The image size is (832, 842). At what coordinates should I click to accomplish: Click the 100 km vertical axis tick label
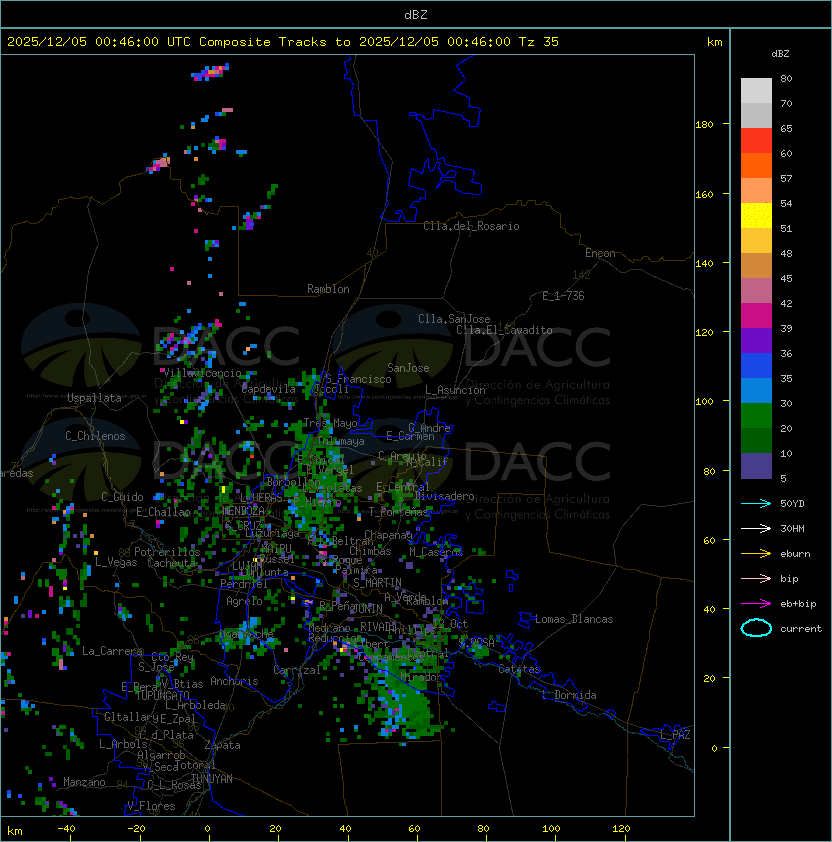704,402
